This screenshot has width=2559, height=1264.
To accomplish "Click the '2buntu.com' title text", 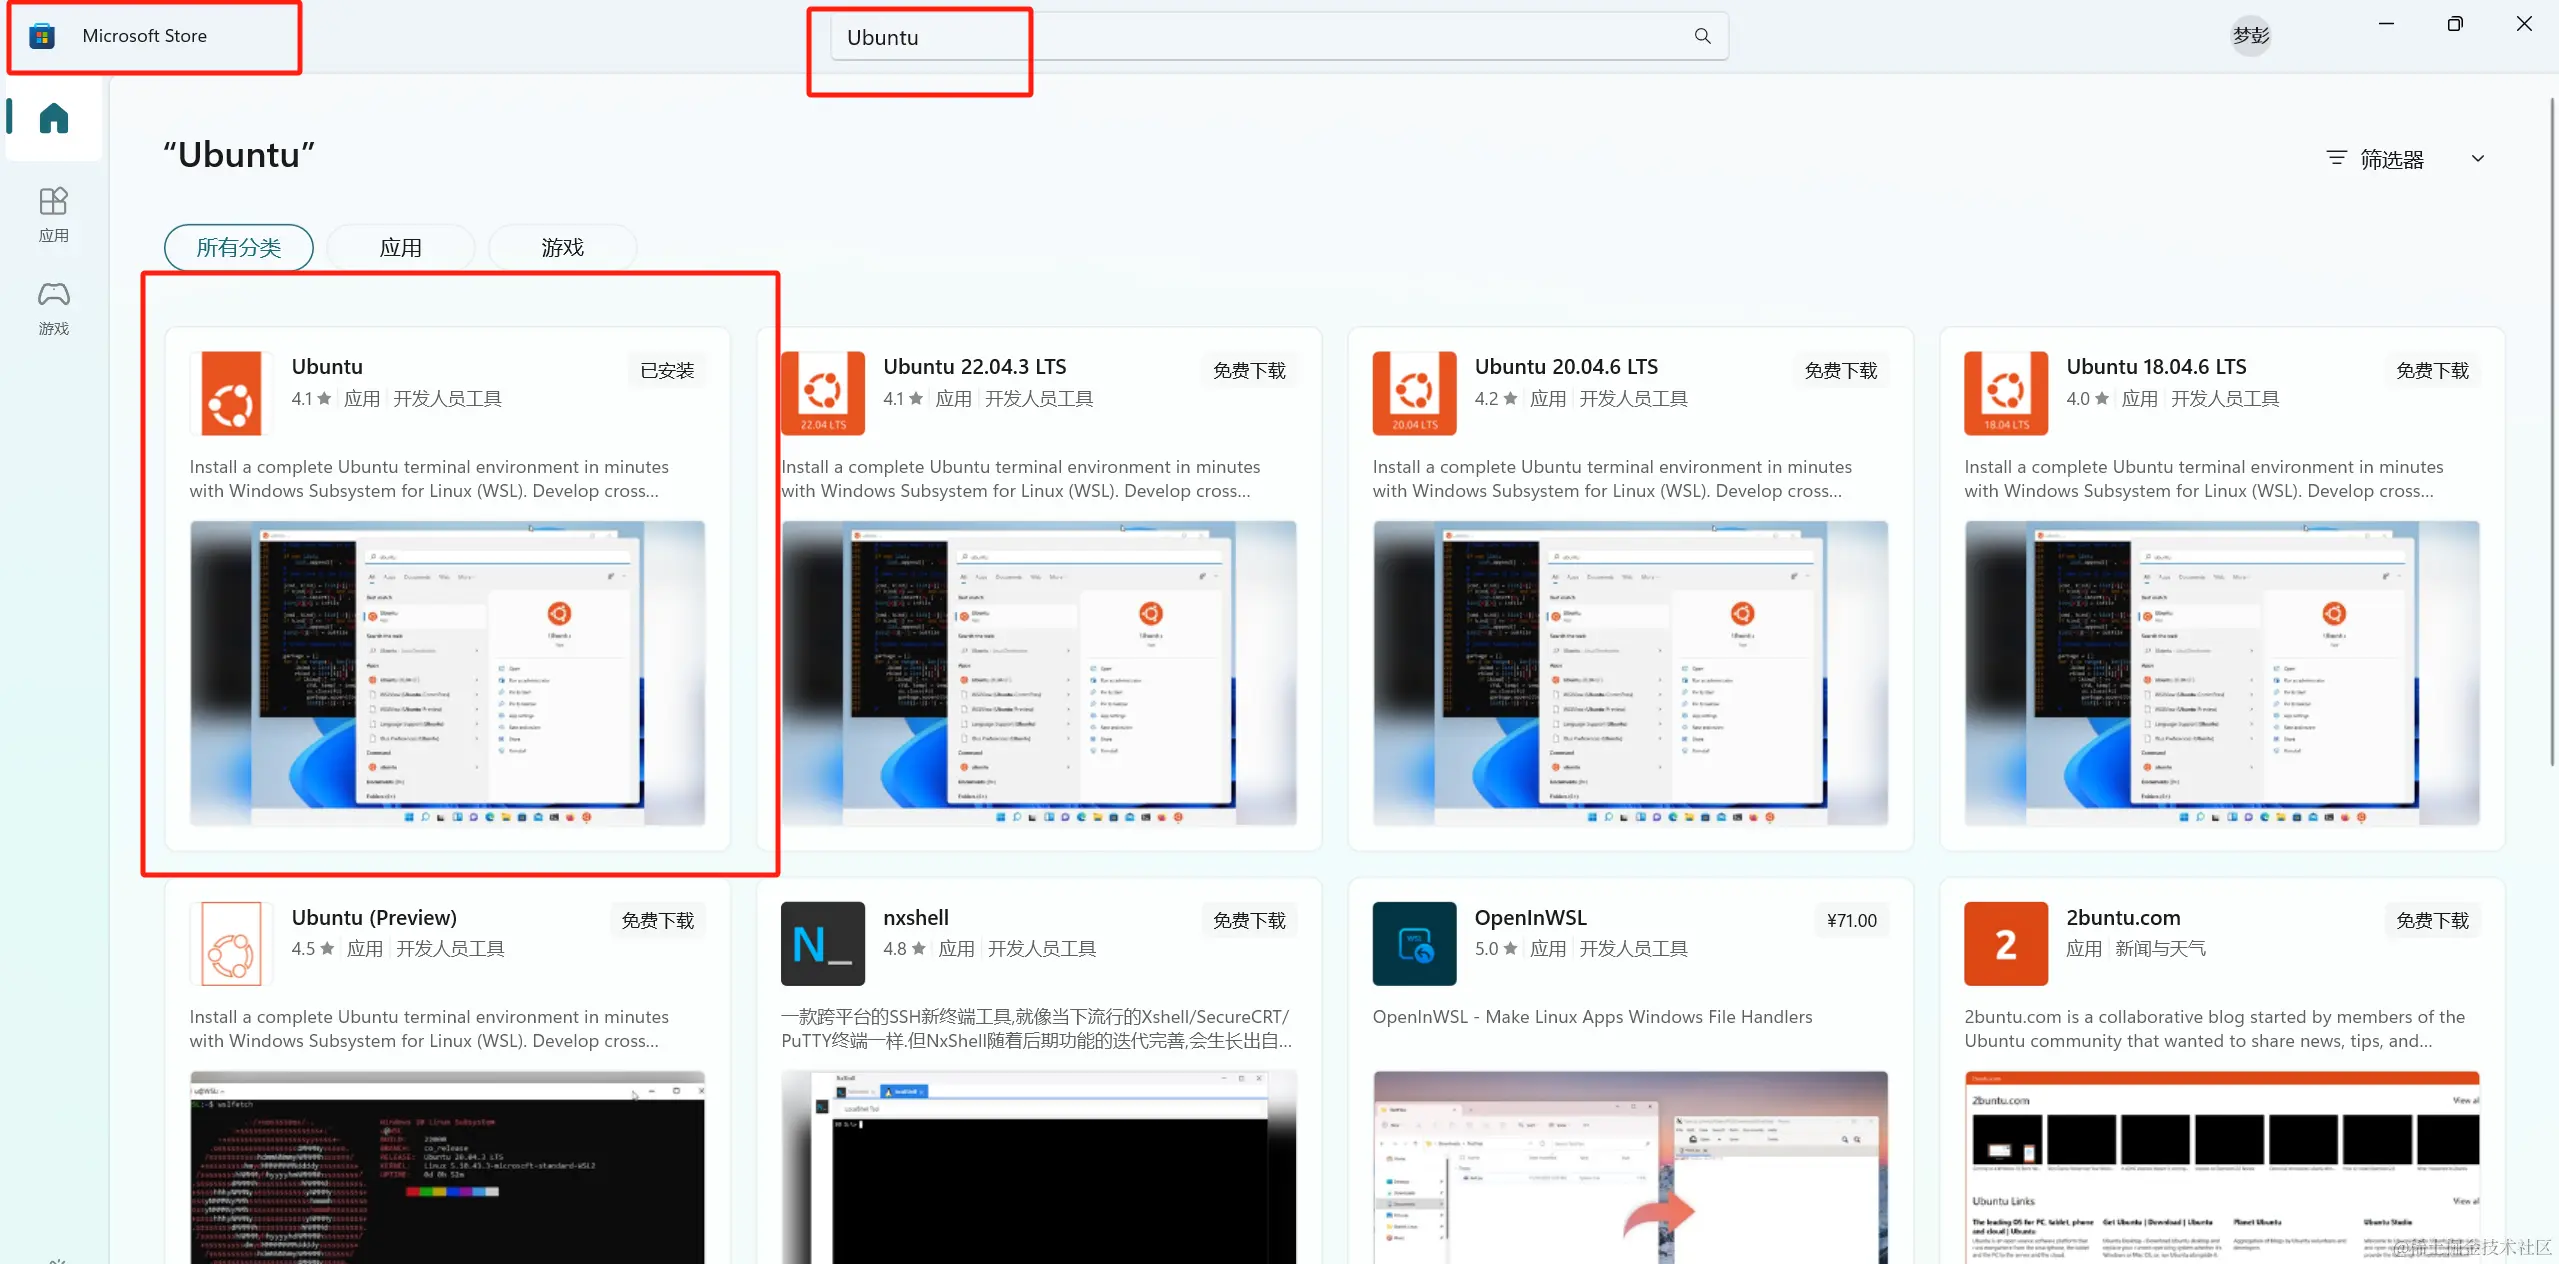I will 2123,918.
